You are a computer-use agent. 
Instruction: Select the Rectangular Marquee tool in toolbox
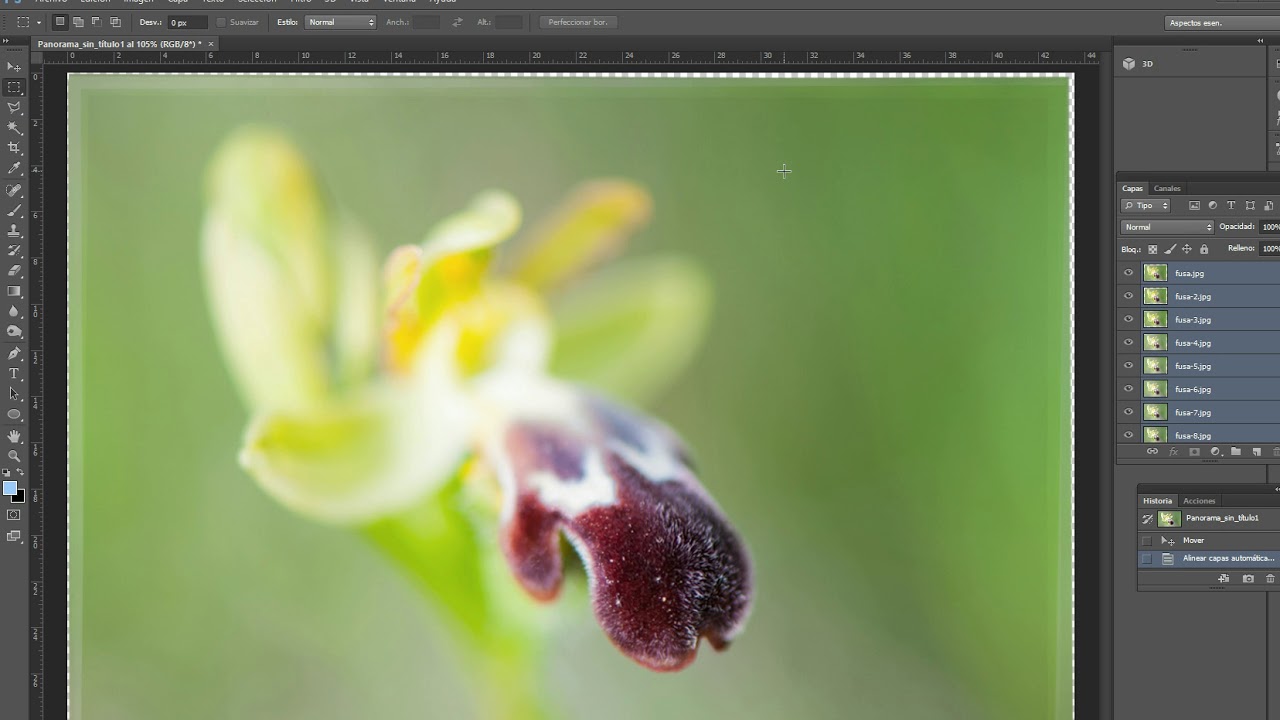pyautogui.click(x=14, y=87)
